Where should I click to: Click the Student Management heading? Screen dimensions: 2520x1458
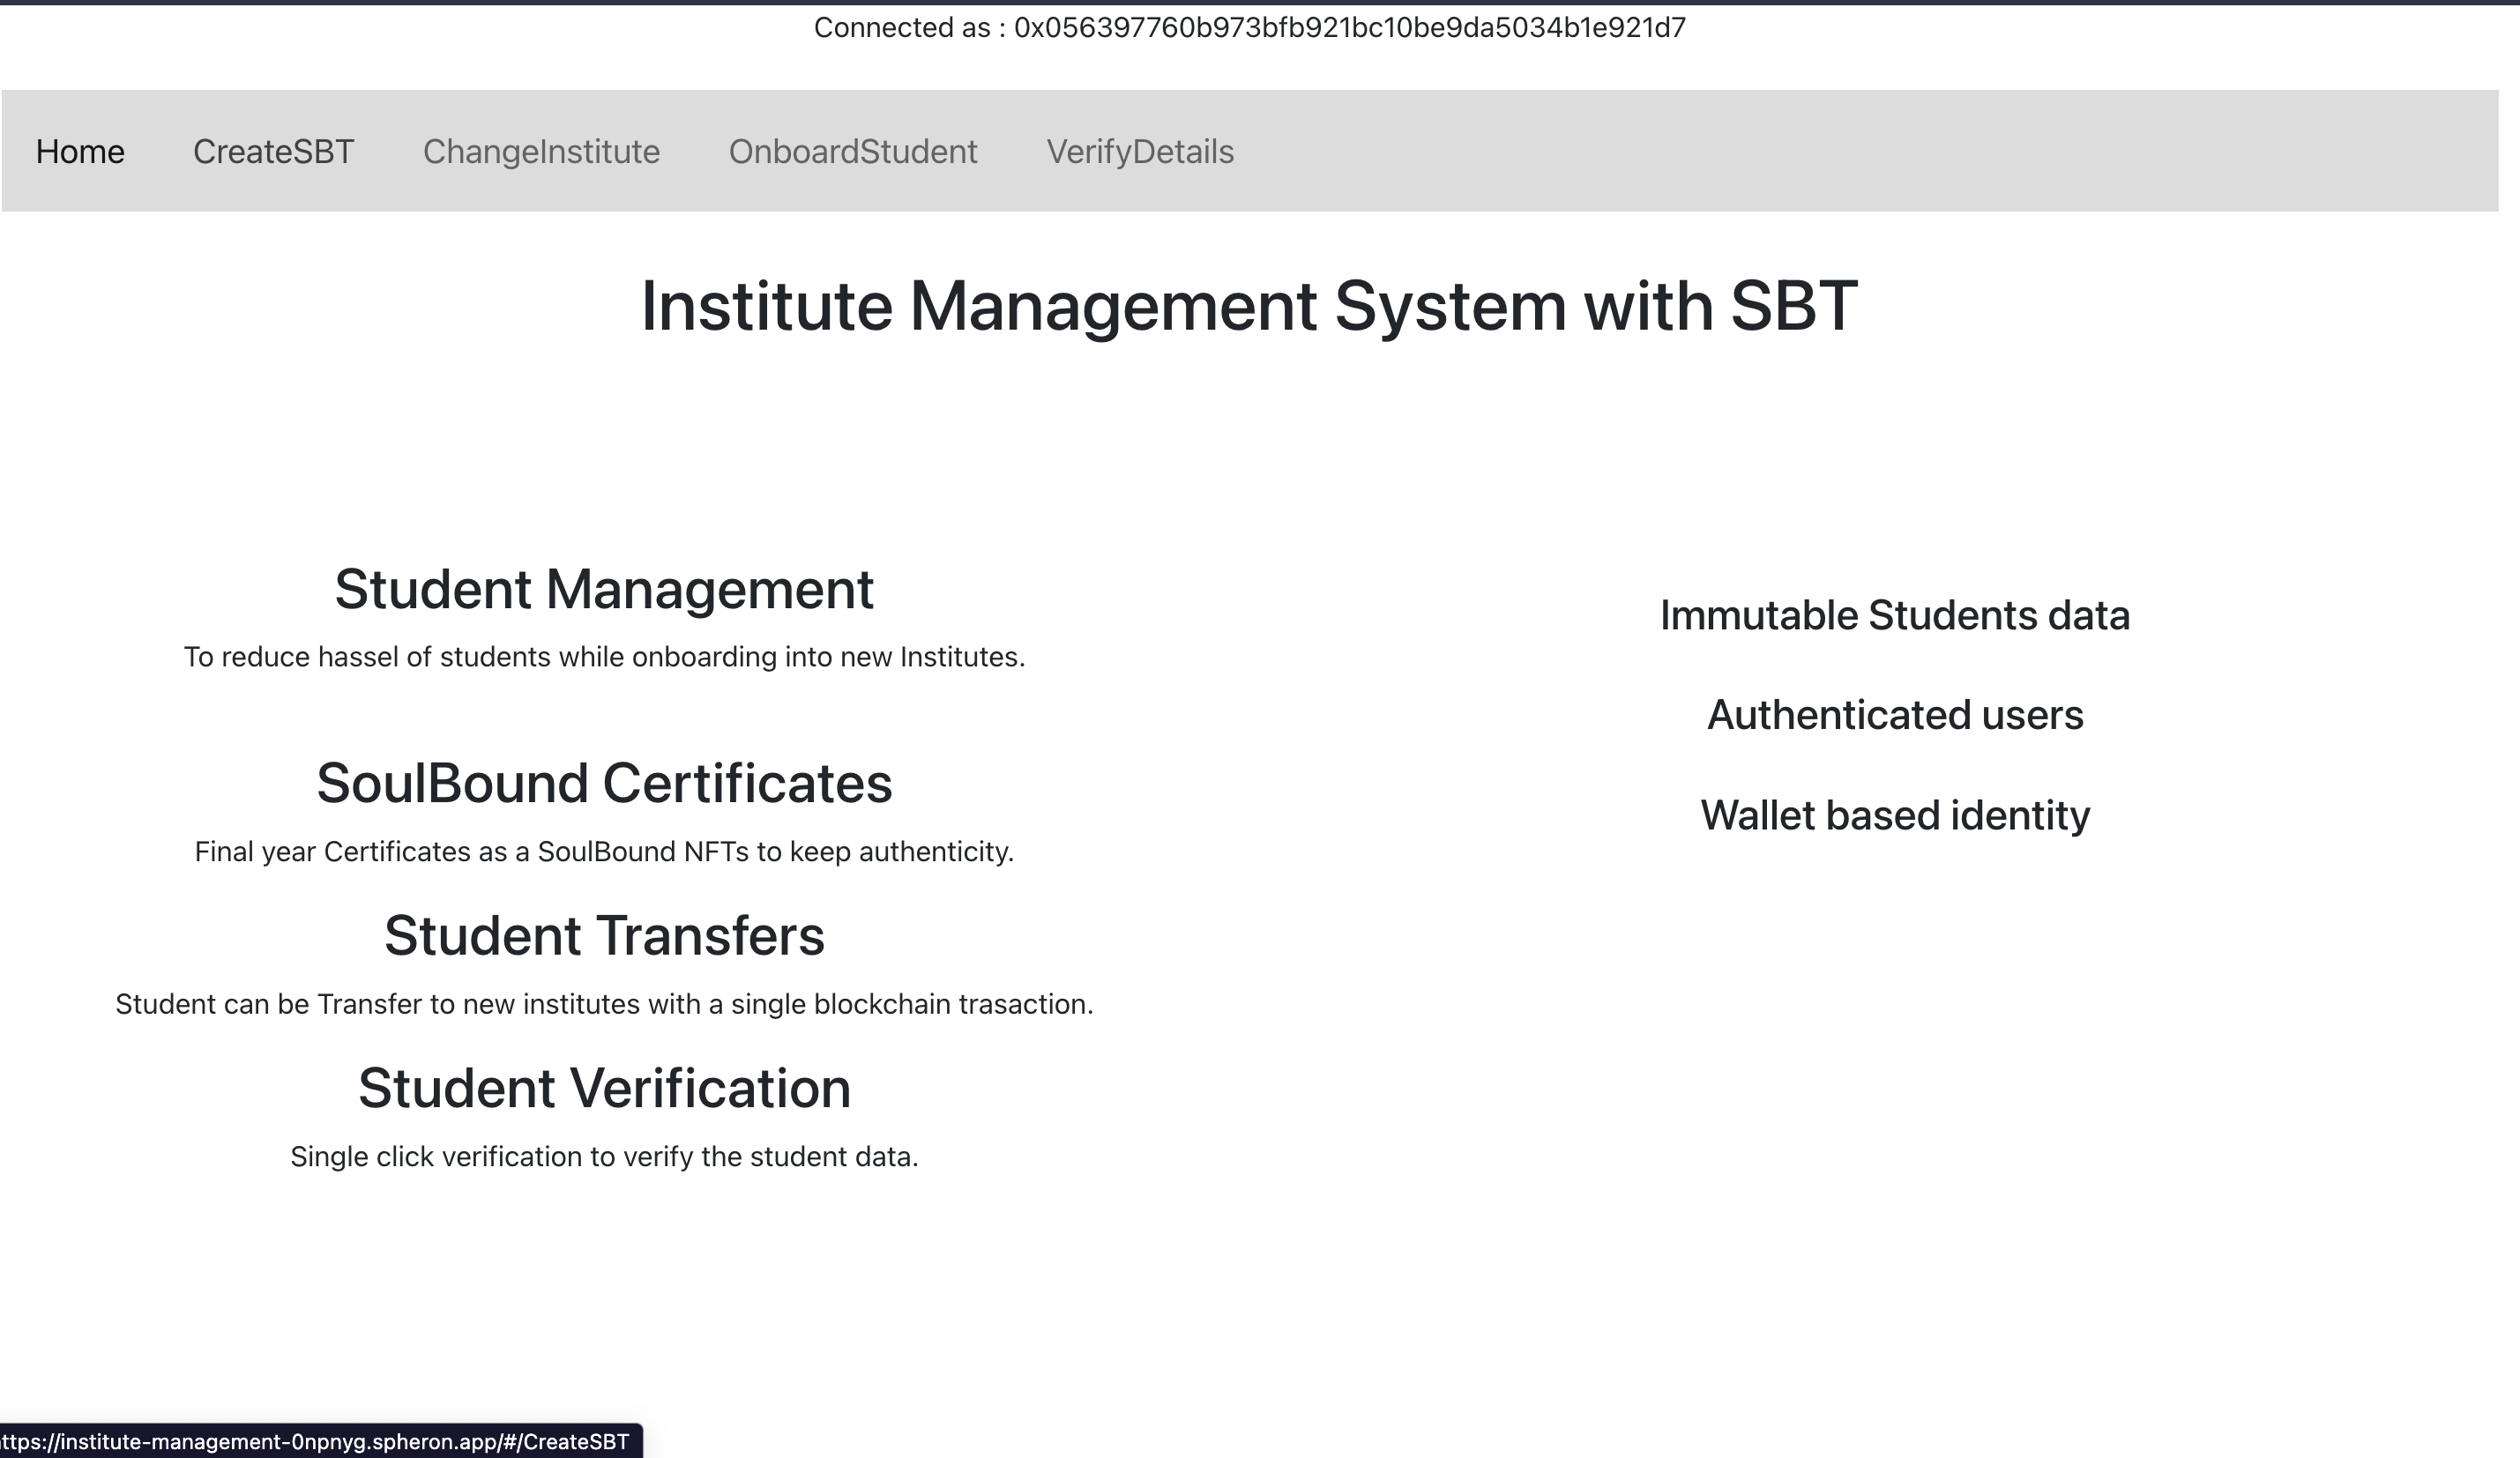click(x=603, y=590)
